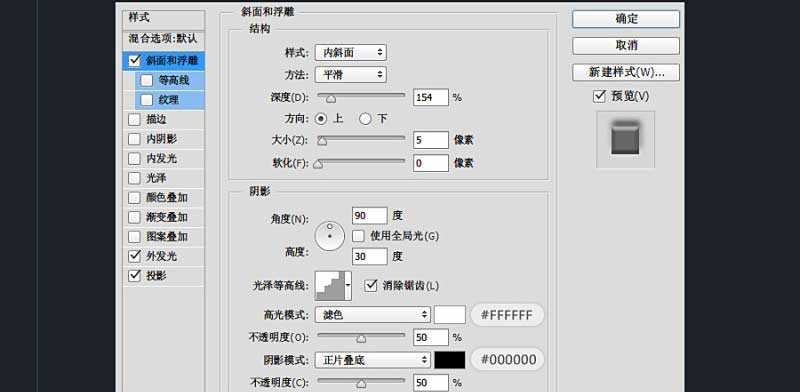Uncheck the 投影 checkbox

[x=134, y=276]
